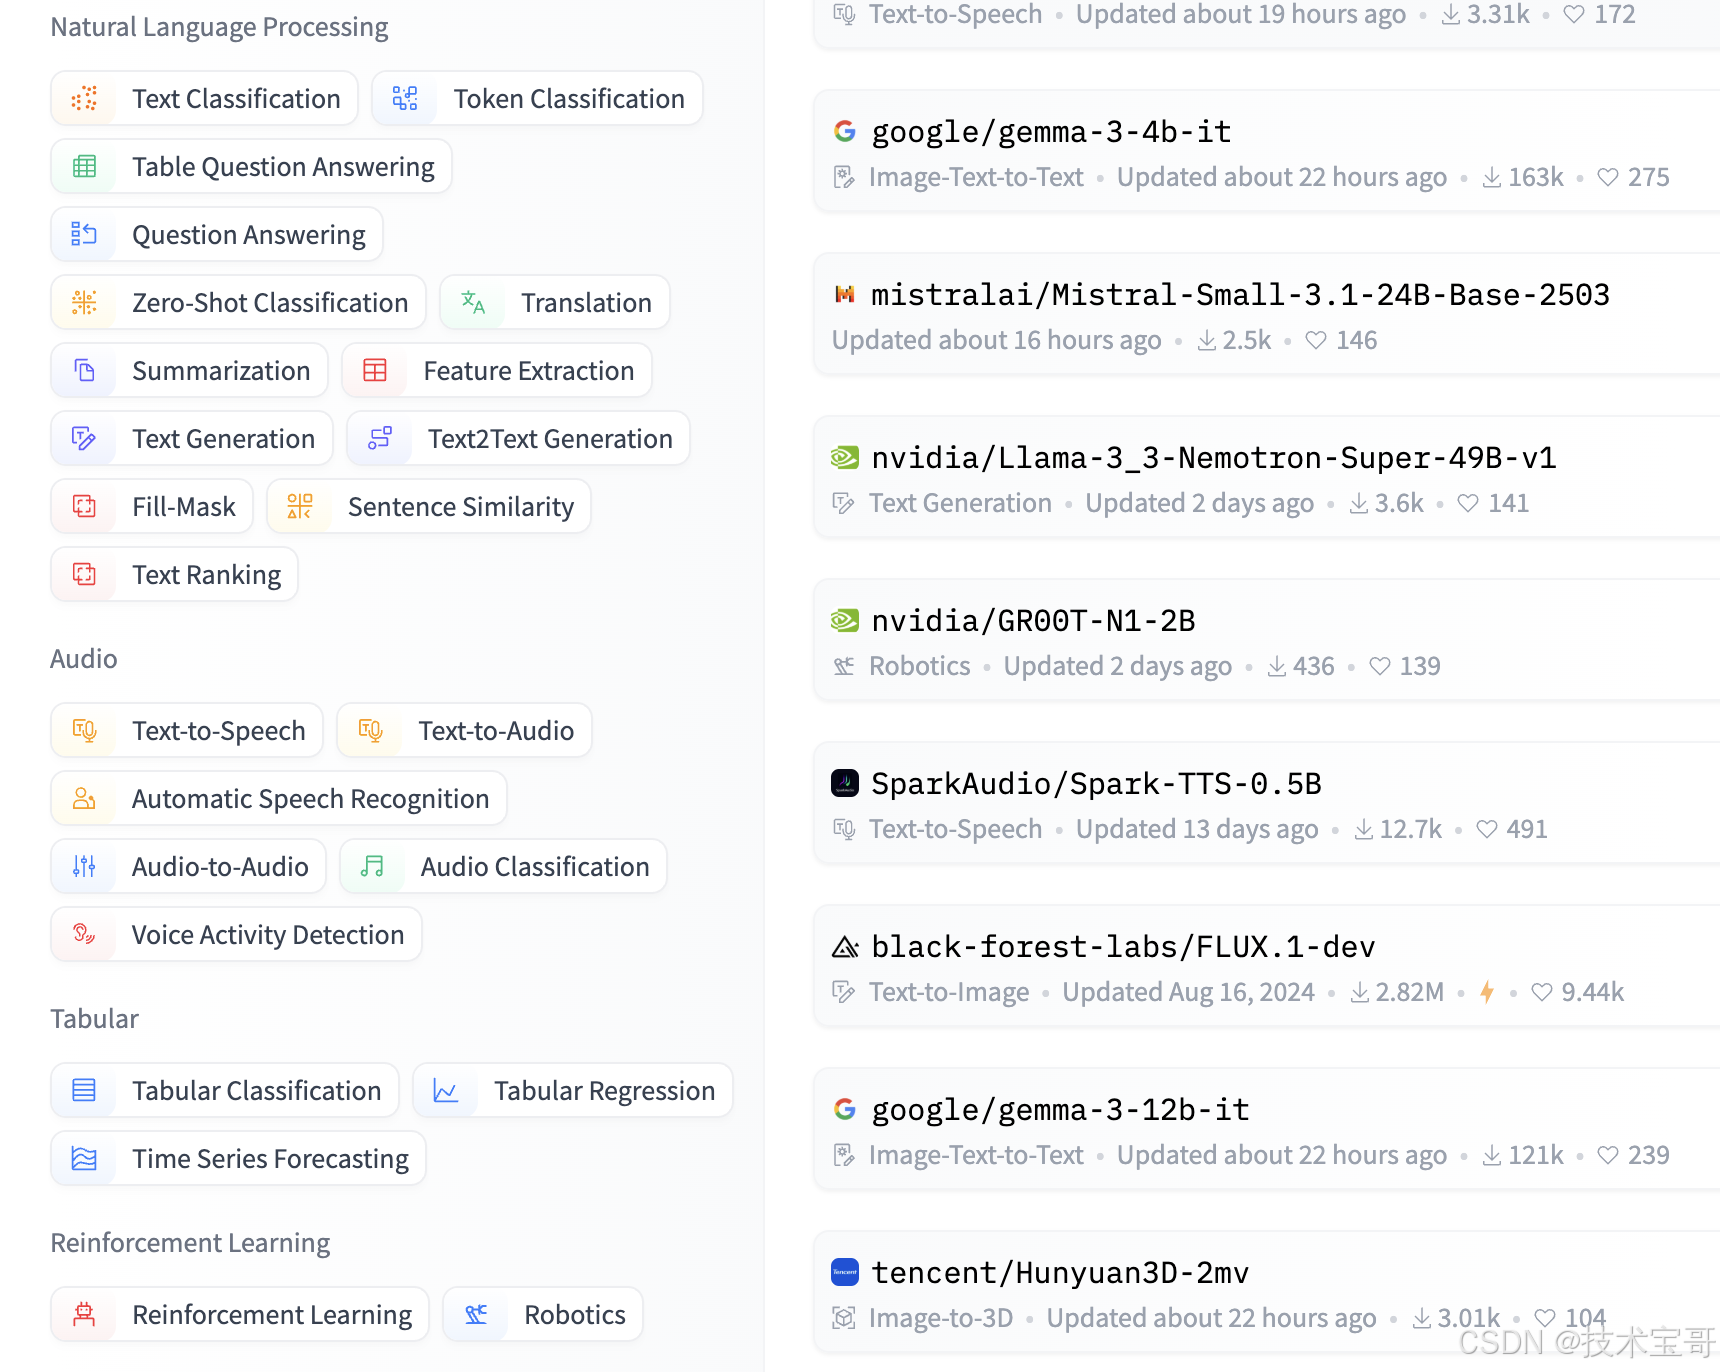Click the 163k downloads count
Viewport: 1720px width, 1372px height.
point(1523,177)
